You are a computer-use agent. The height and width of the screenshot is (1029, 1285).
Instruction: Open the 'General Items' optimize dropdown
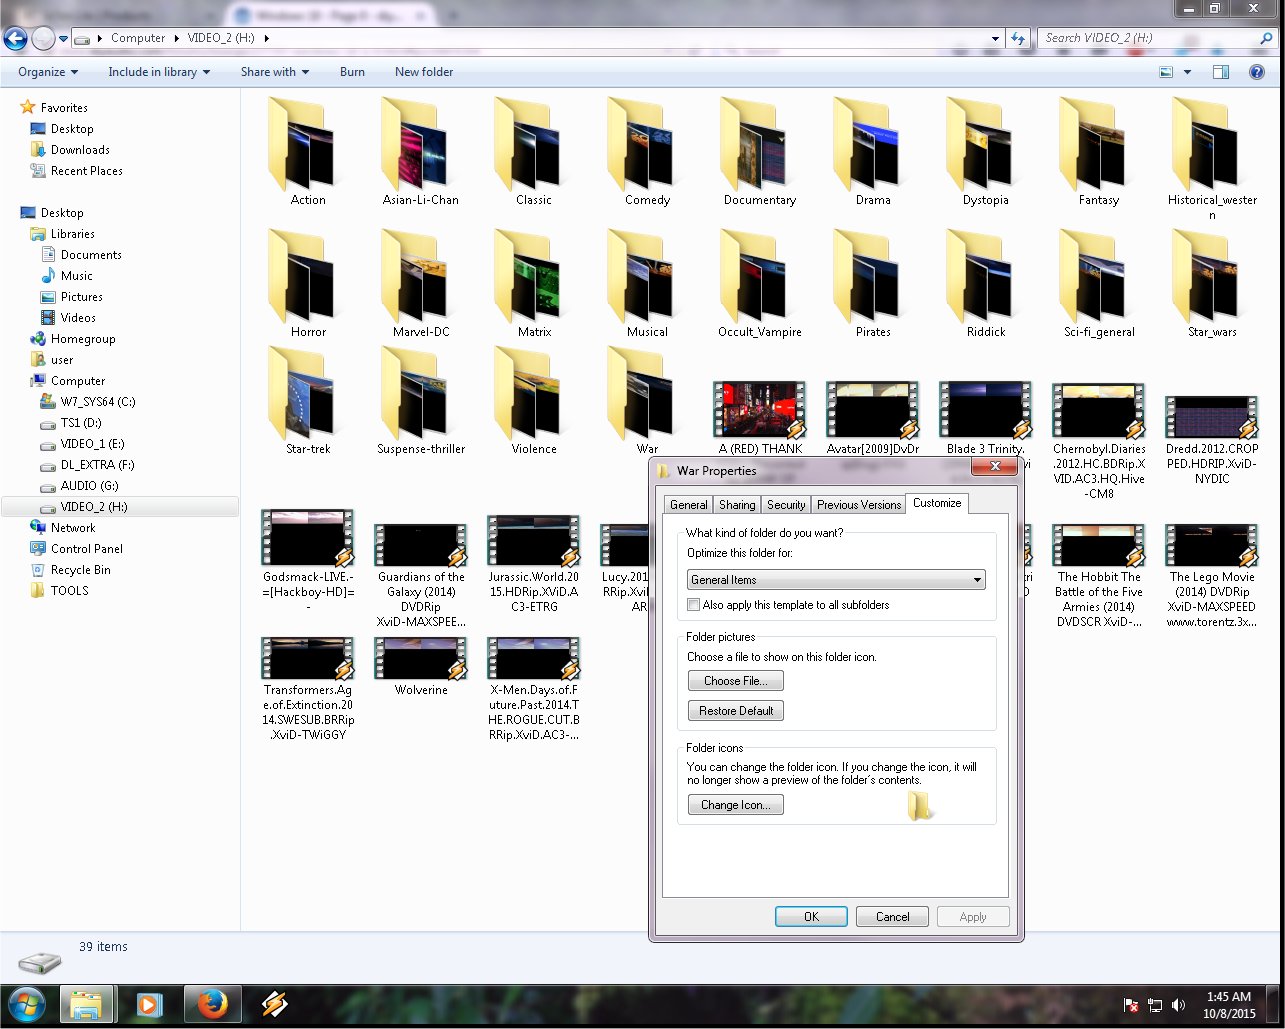point(836,580)
